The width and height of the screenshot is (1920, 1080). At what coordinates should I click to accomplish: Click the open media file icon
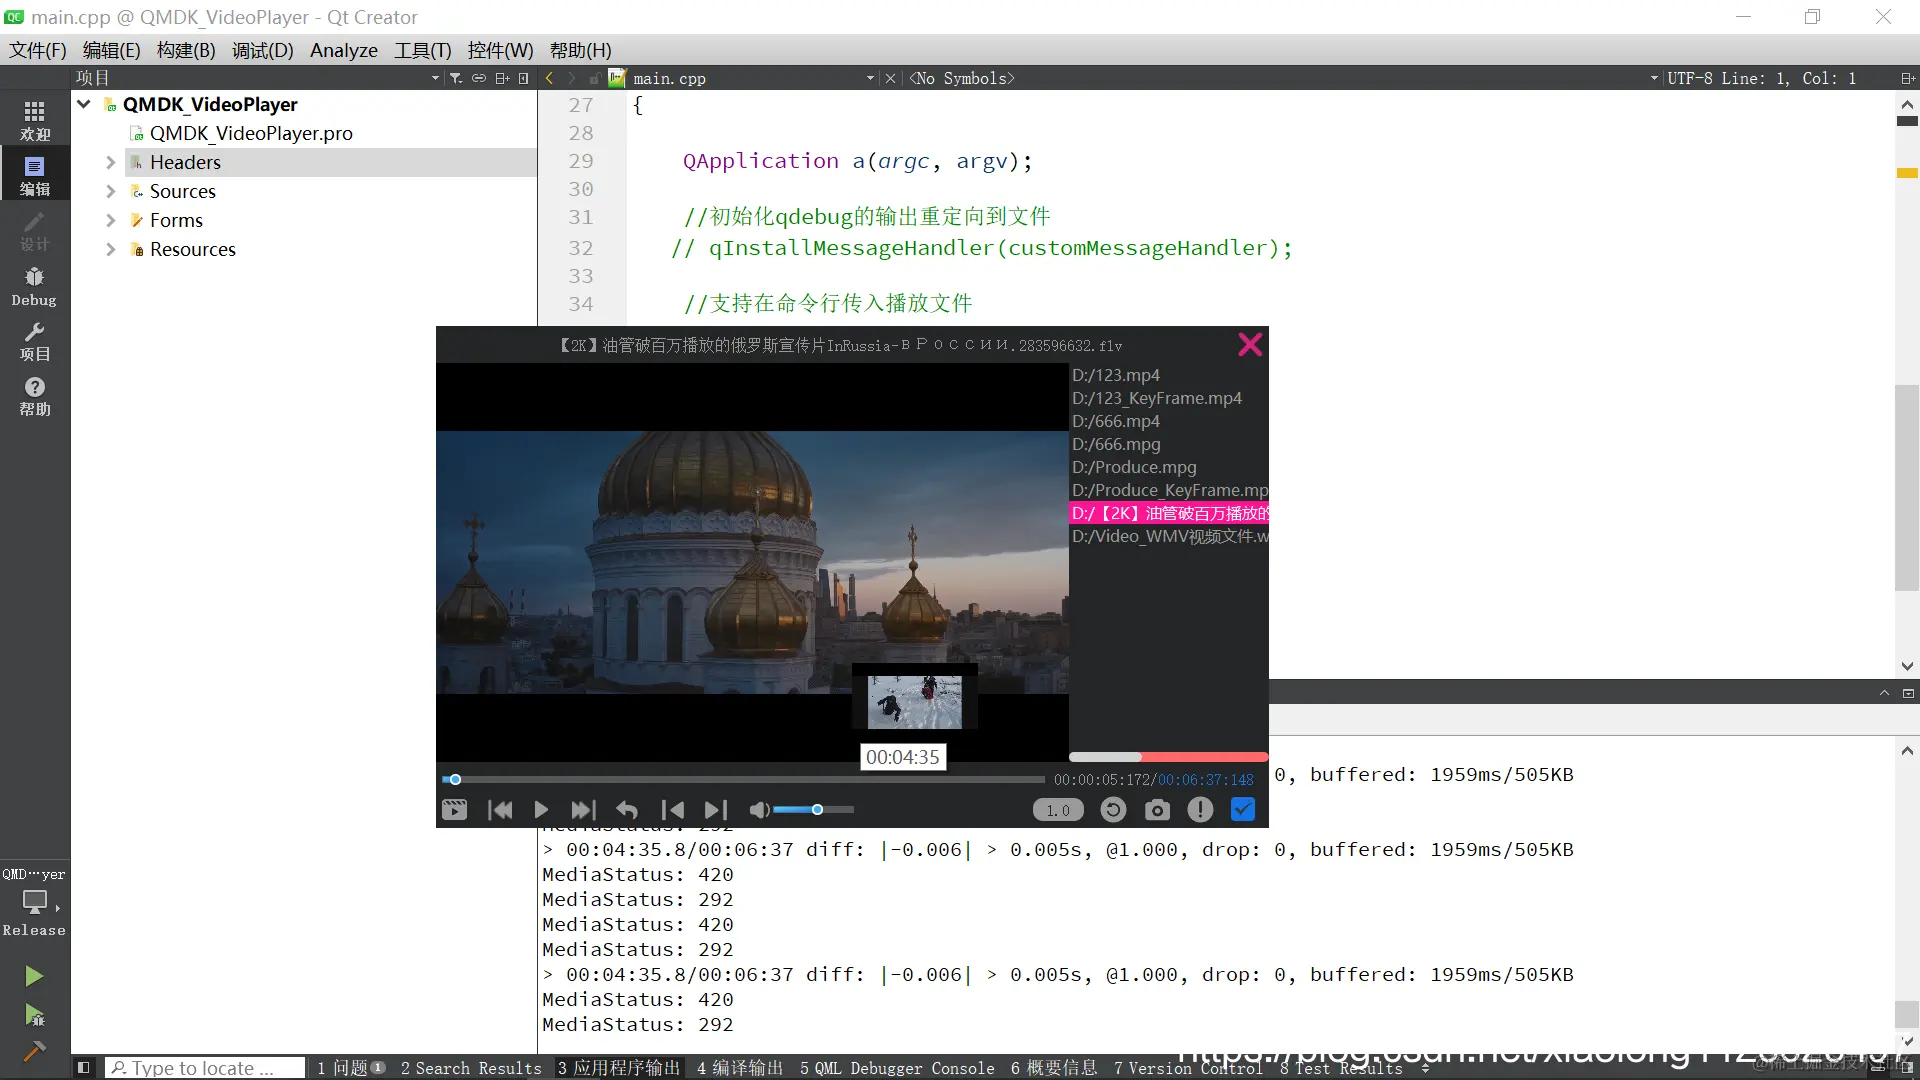pos(454,810)
